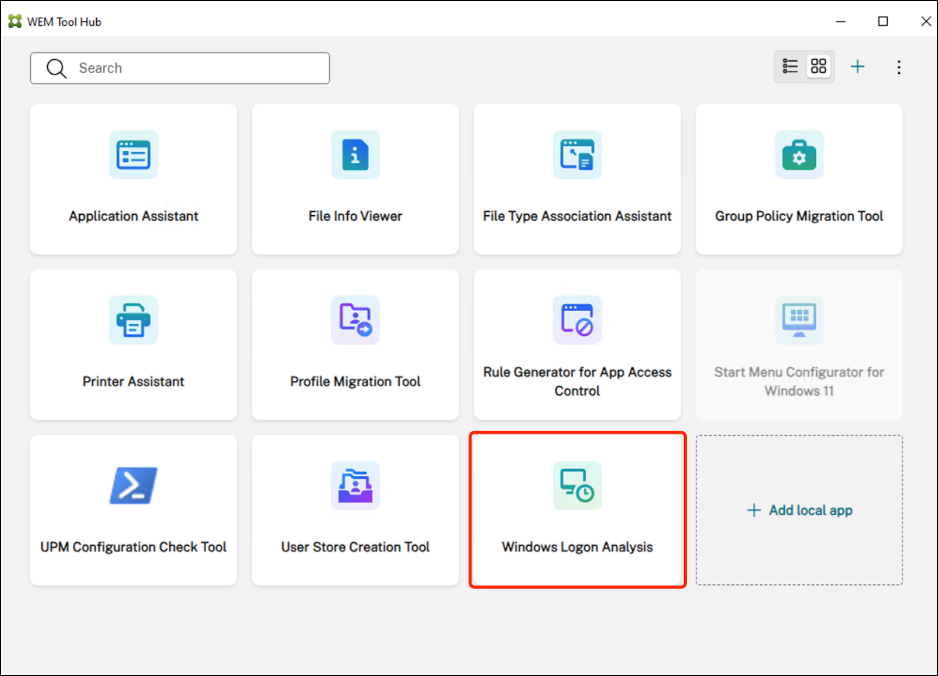This screenshot has height=676, width=938.
Task: Click Add local app tile
Action: [799, 510]
